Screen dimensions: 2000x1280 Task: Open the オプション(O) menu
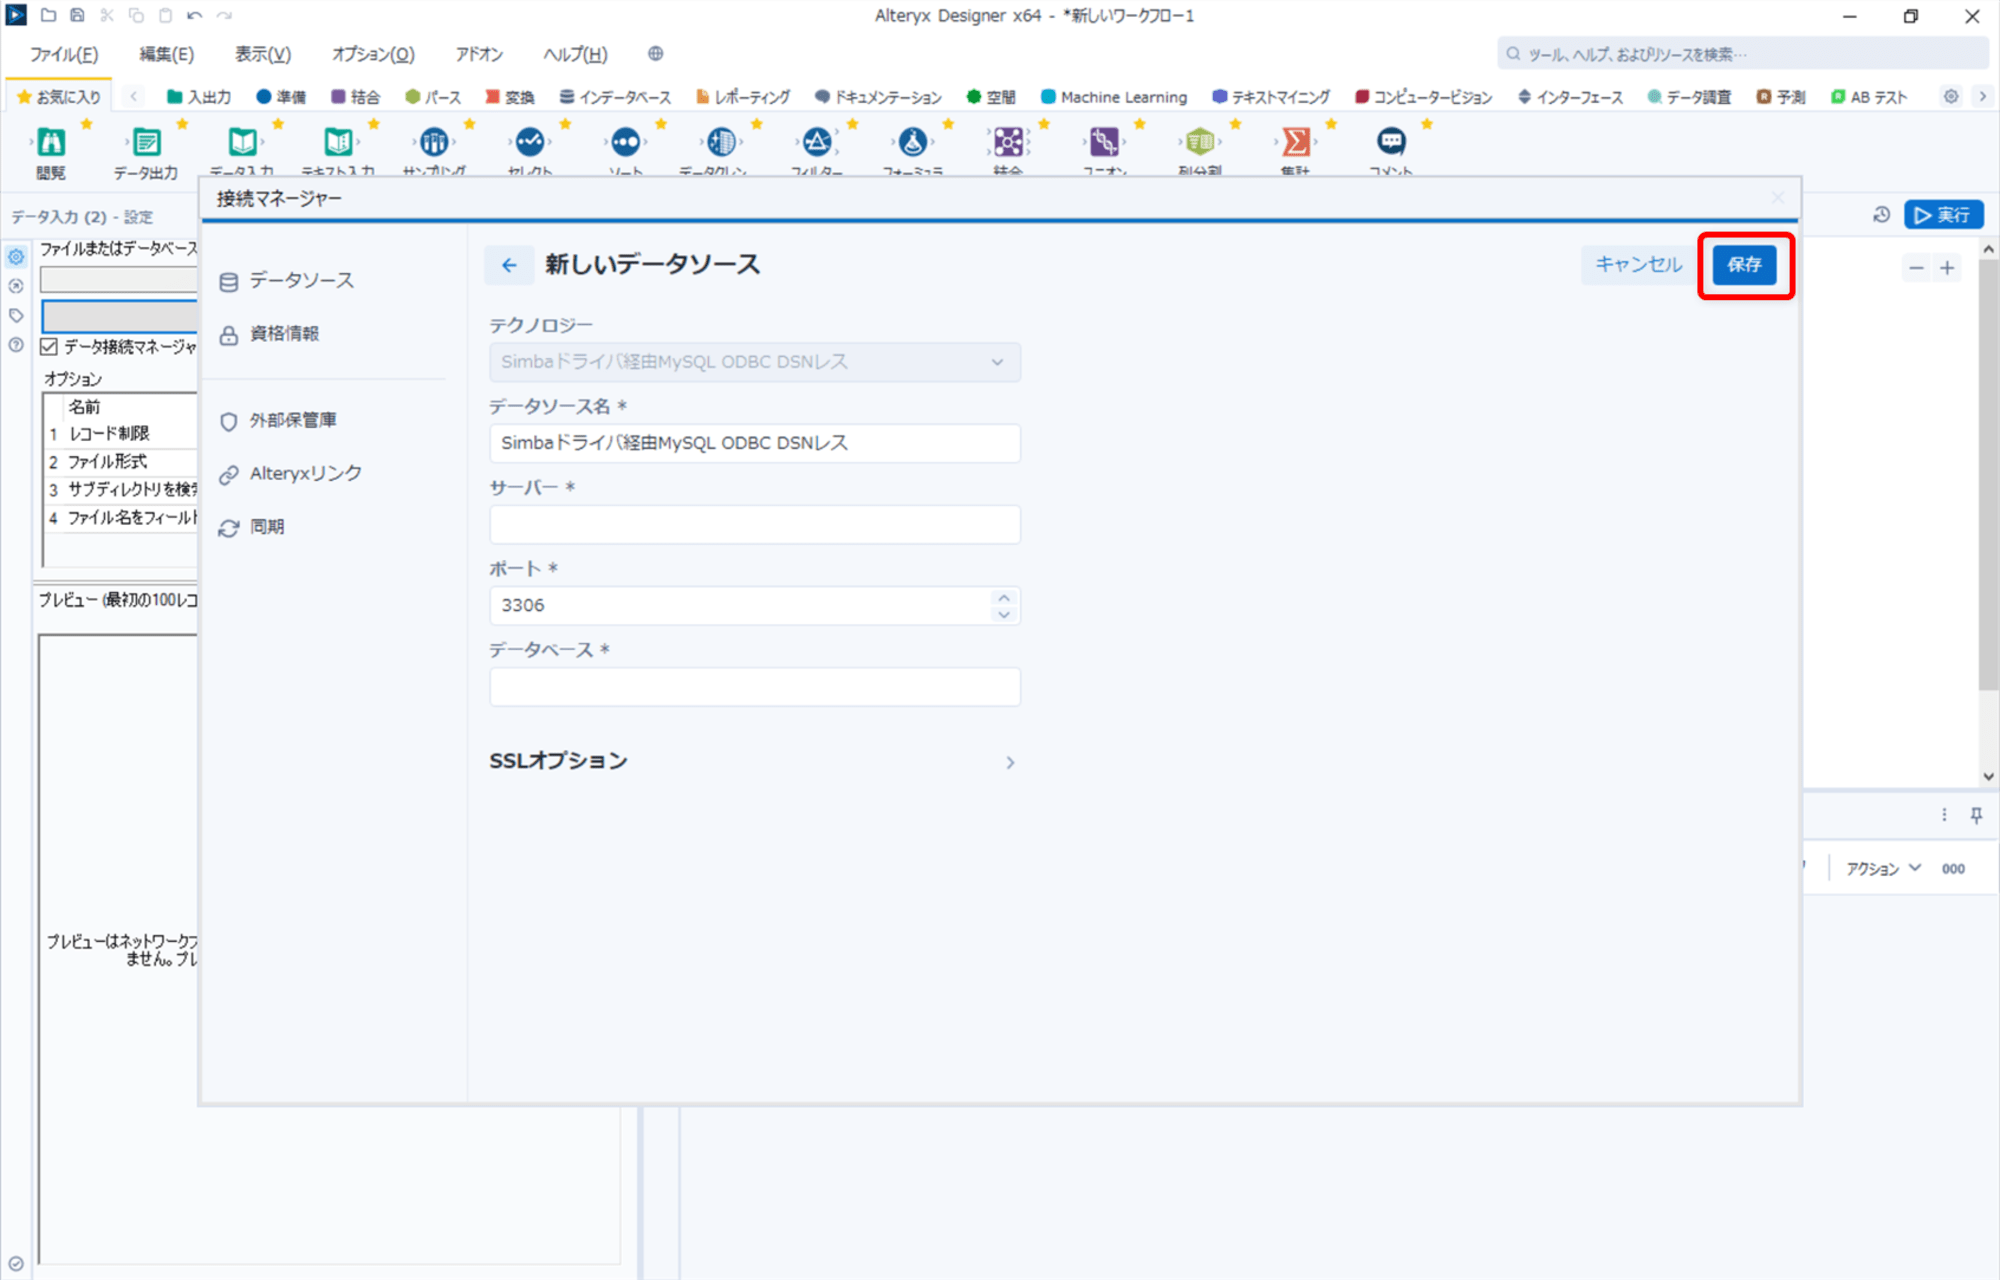(373, 54)
